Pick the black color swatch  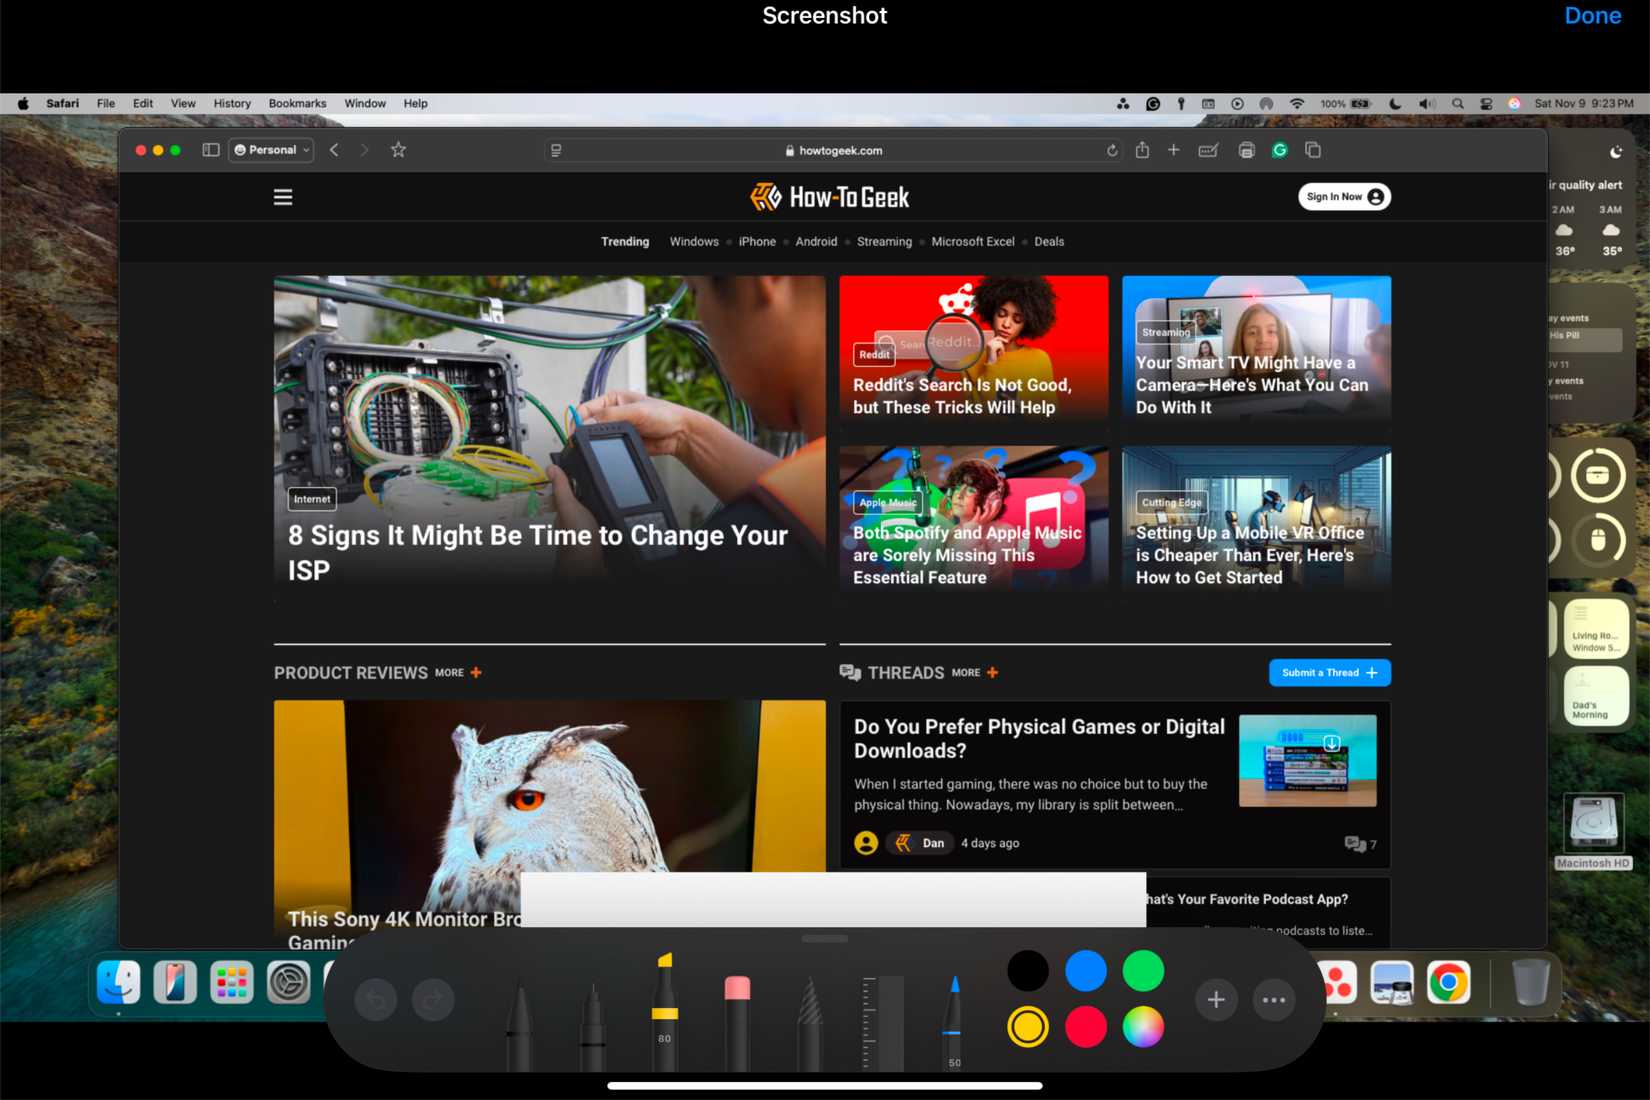pyautogui.click(x=1028, y=970)
